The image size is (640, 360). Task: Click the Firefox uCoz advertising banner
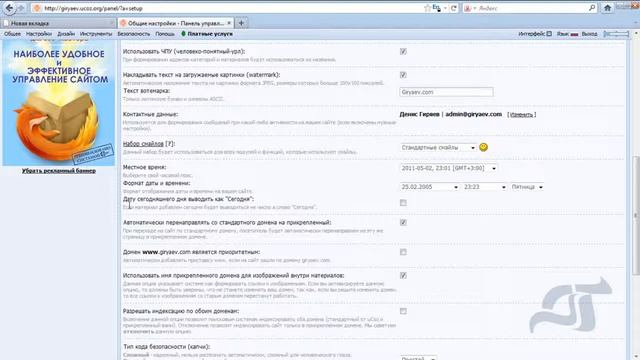[59, 103]
